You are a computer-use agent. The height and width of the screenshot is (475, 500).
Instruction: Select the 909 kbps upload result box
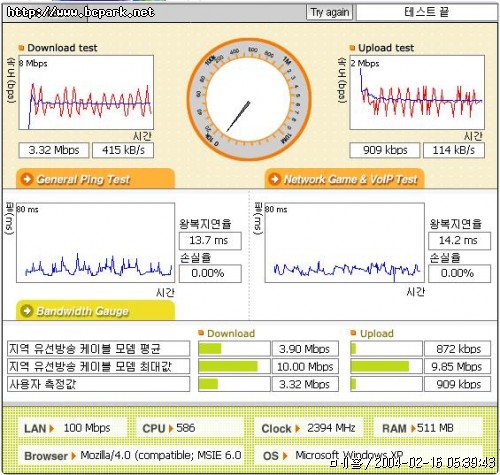[x=385, y=150]
